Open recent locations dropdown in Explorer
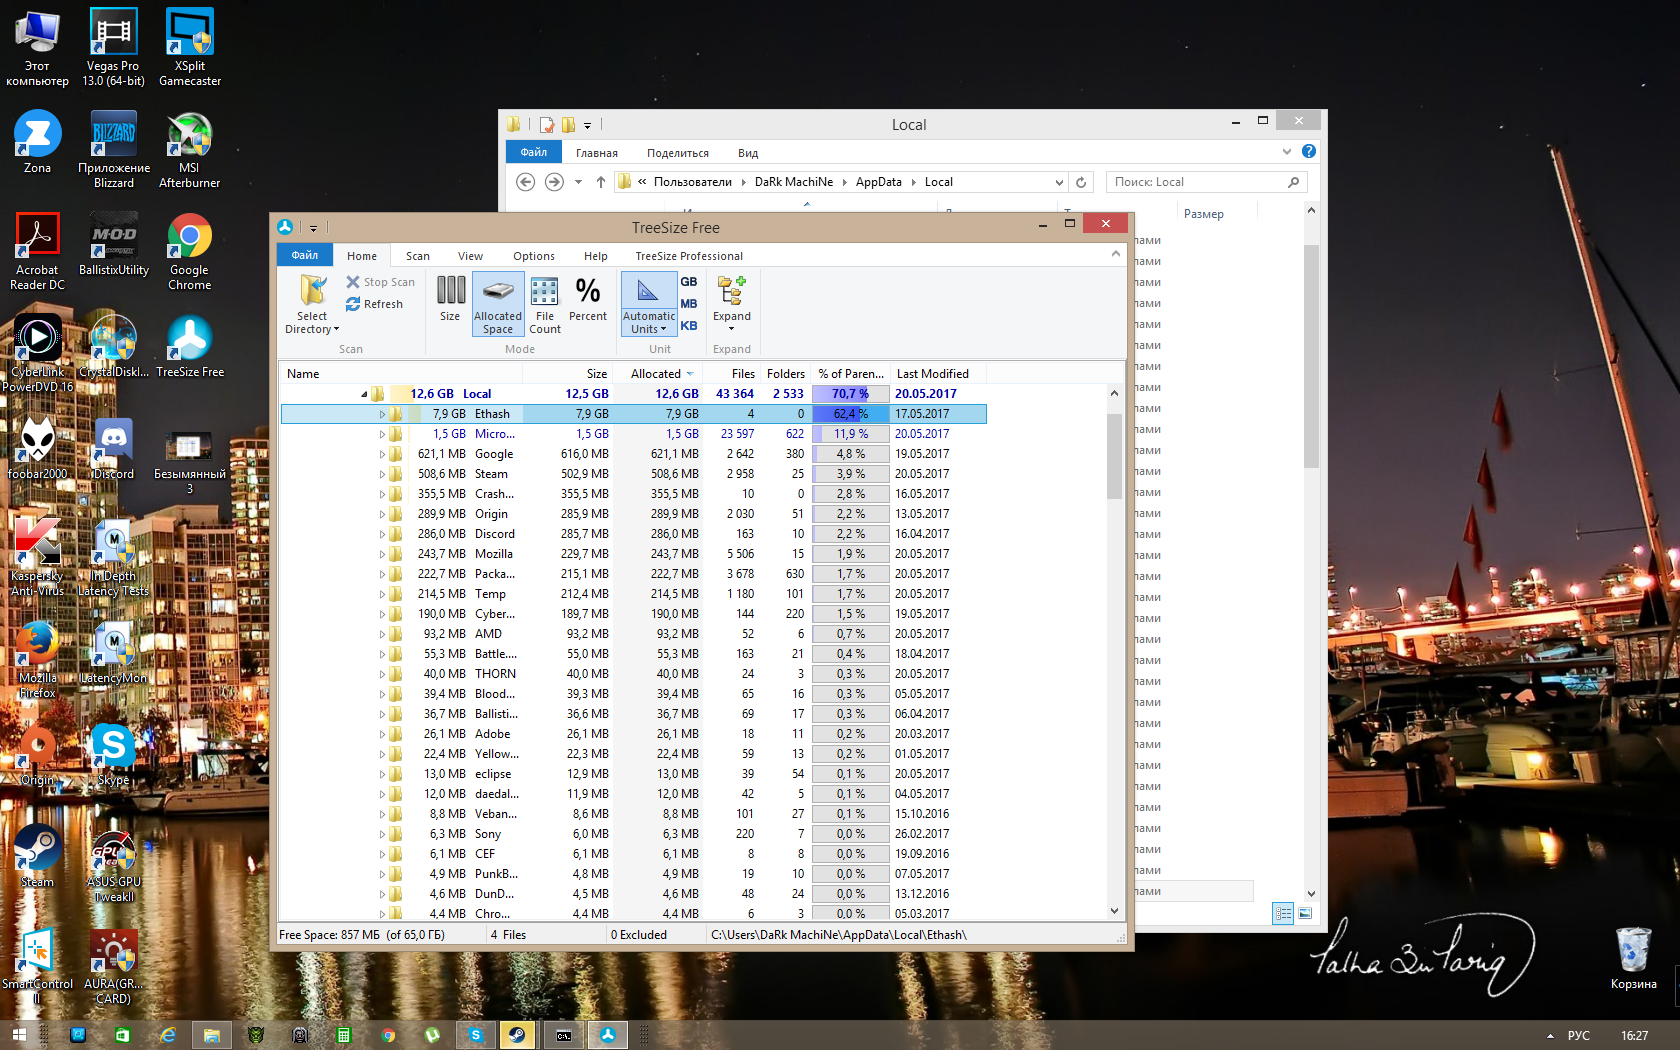The height and width of the screenshot is (1050, 1680). coord(578,182)
